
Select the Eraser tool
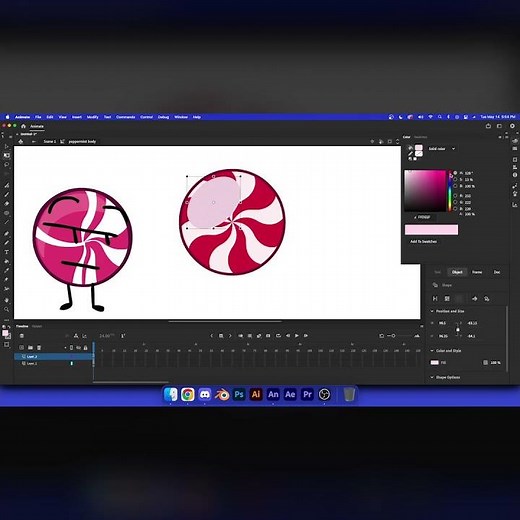7,204
